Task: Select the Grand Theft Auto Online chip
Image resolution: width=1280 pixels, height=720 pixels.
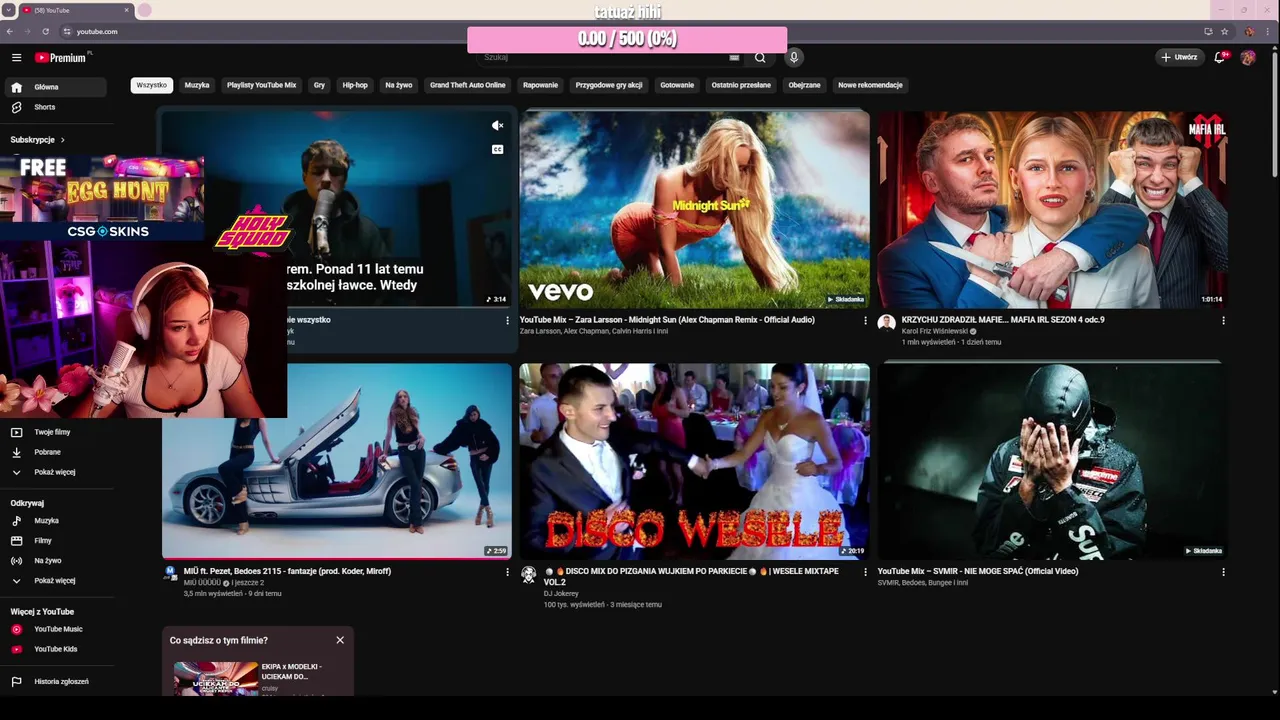Action: (467, 86)
